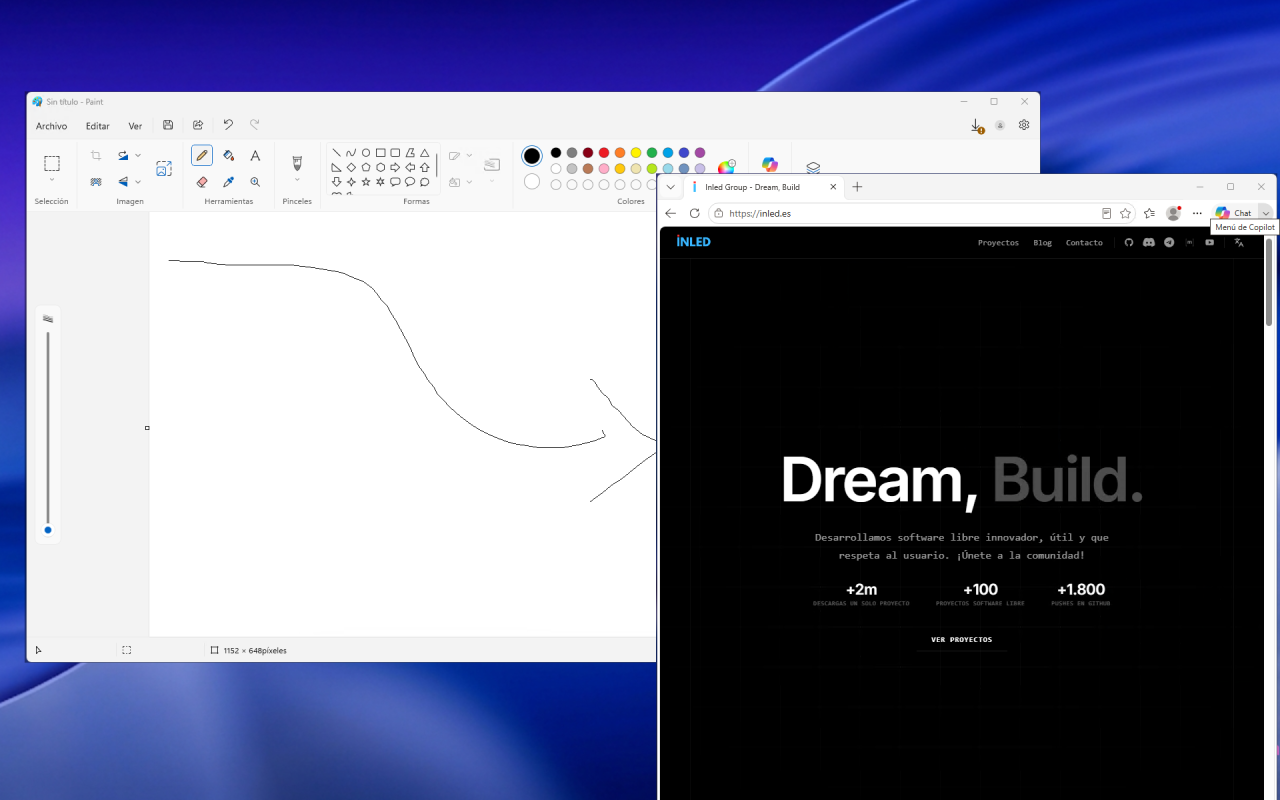The width and height of the screenshot is (1280, 800).
Task: Undo the last Paint action
Action: pyautogui.click(x=228, y=125)
